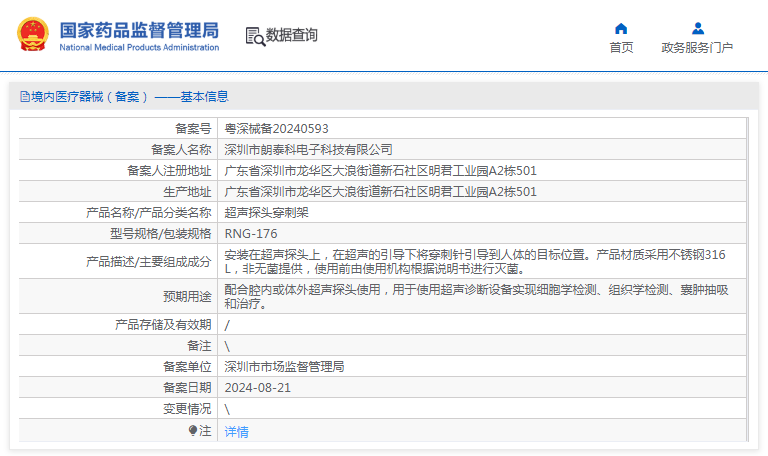Open 国家药品监督管理局 title link

(x=139, y=30)
